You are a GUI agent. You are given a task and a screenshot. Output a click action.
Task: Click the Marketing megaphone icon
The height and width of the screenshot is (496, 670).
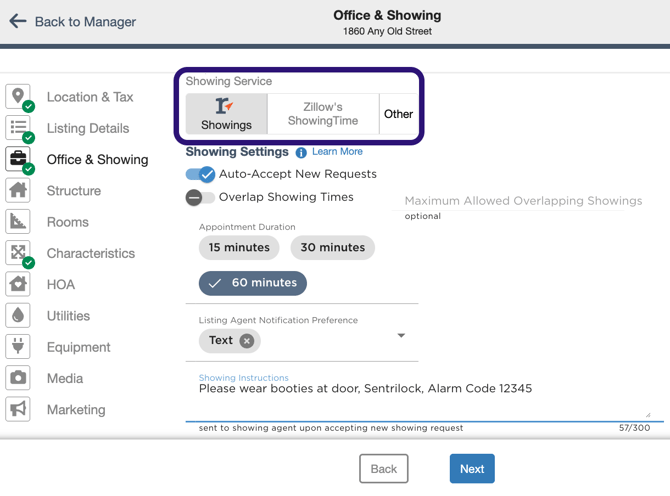point(18,409)
